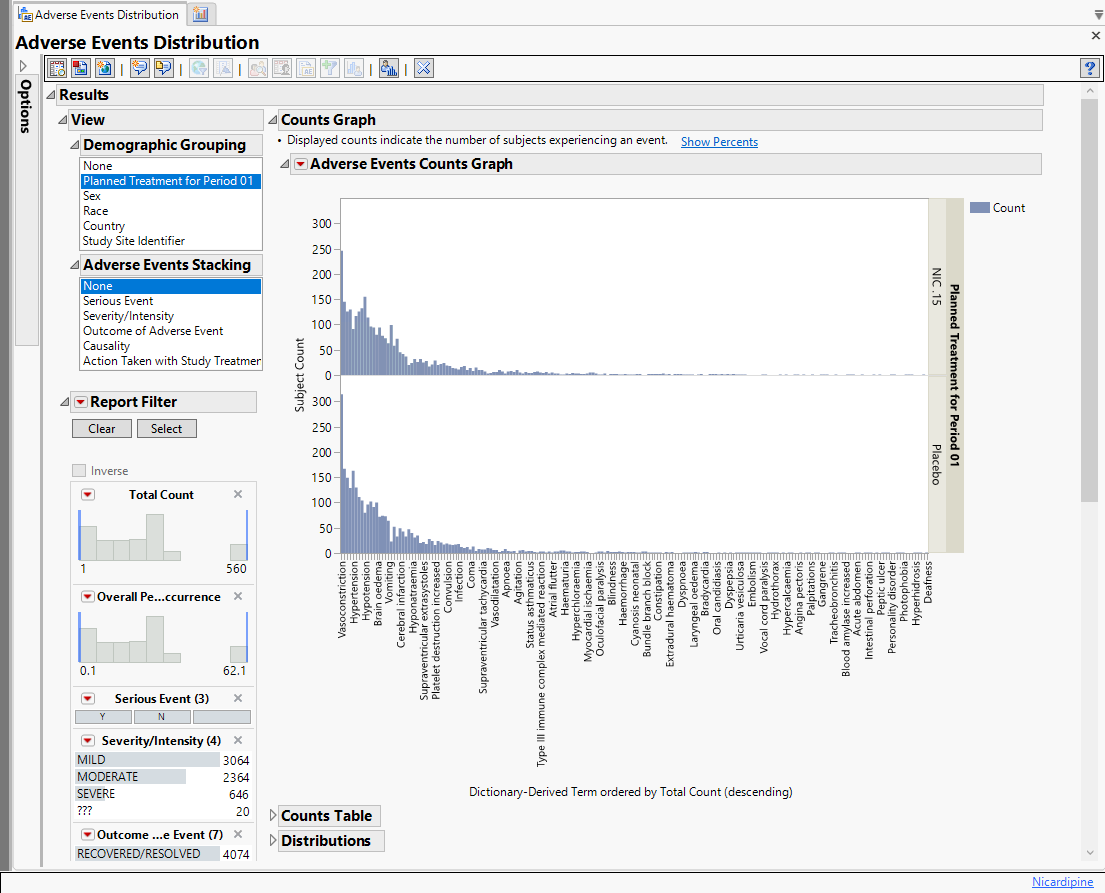Select MODERATE in the Severity/Intensity filter

click(x=108, y=777)
